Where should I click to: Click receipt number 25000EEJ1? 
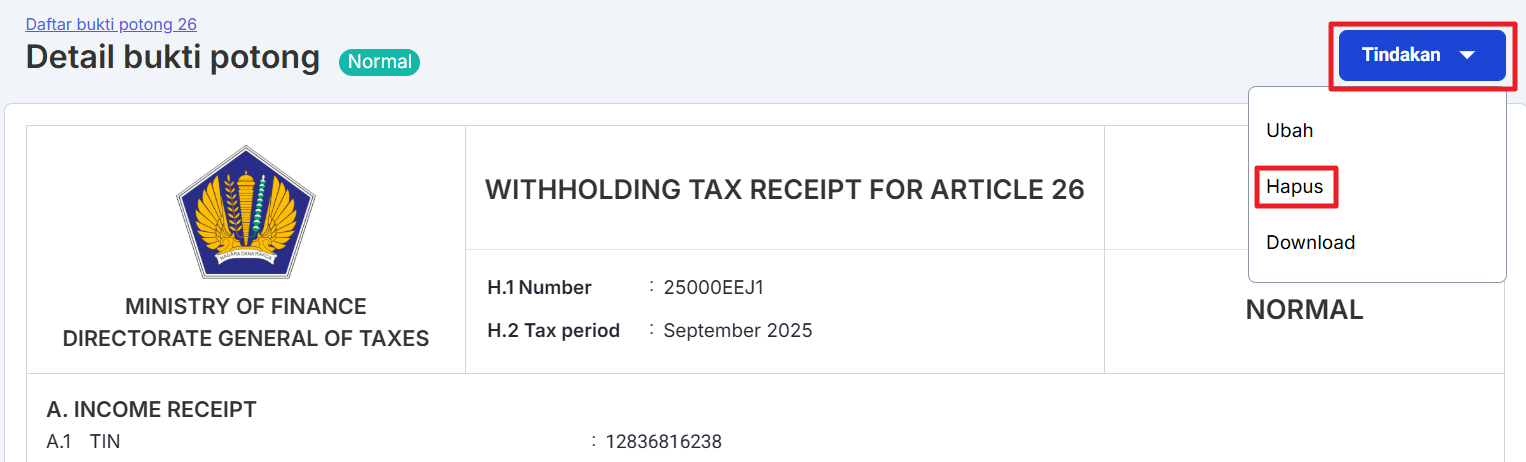coord(713,288)
